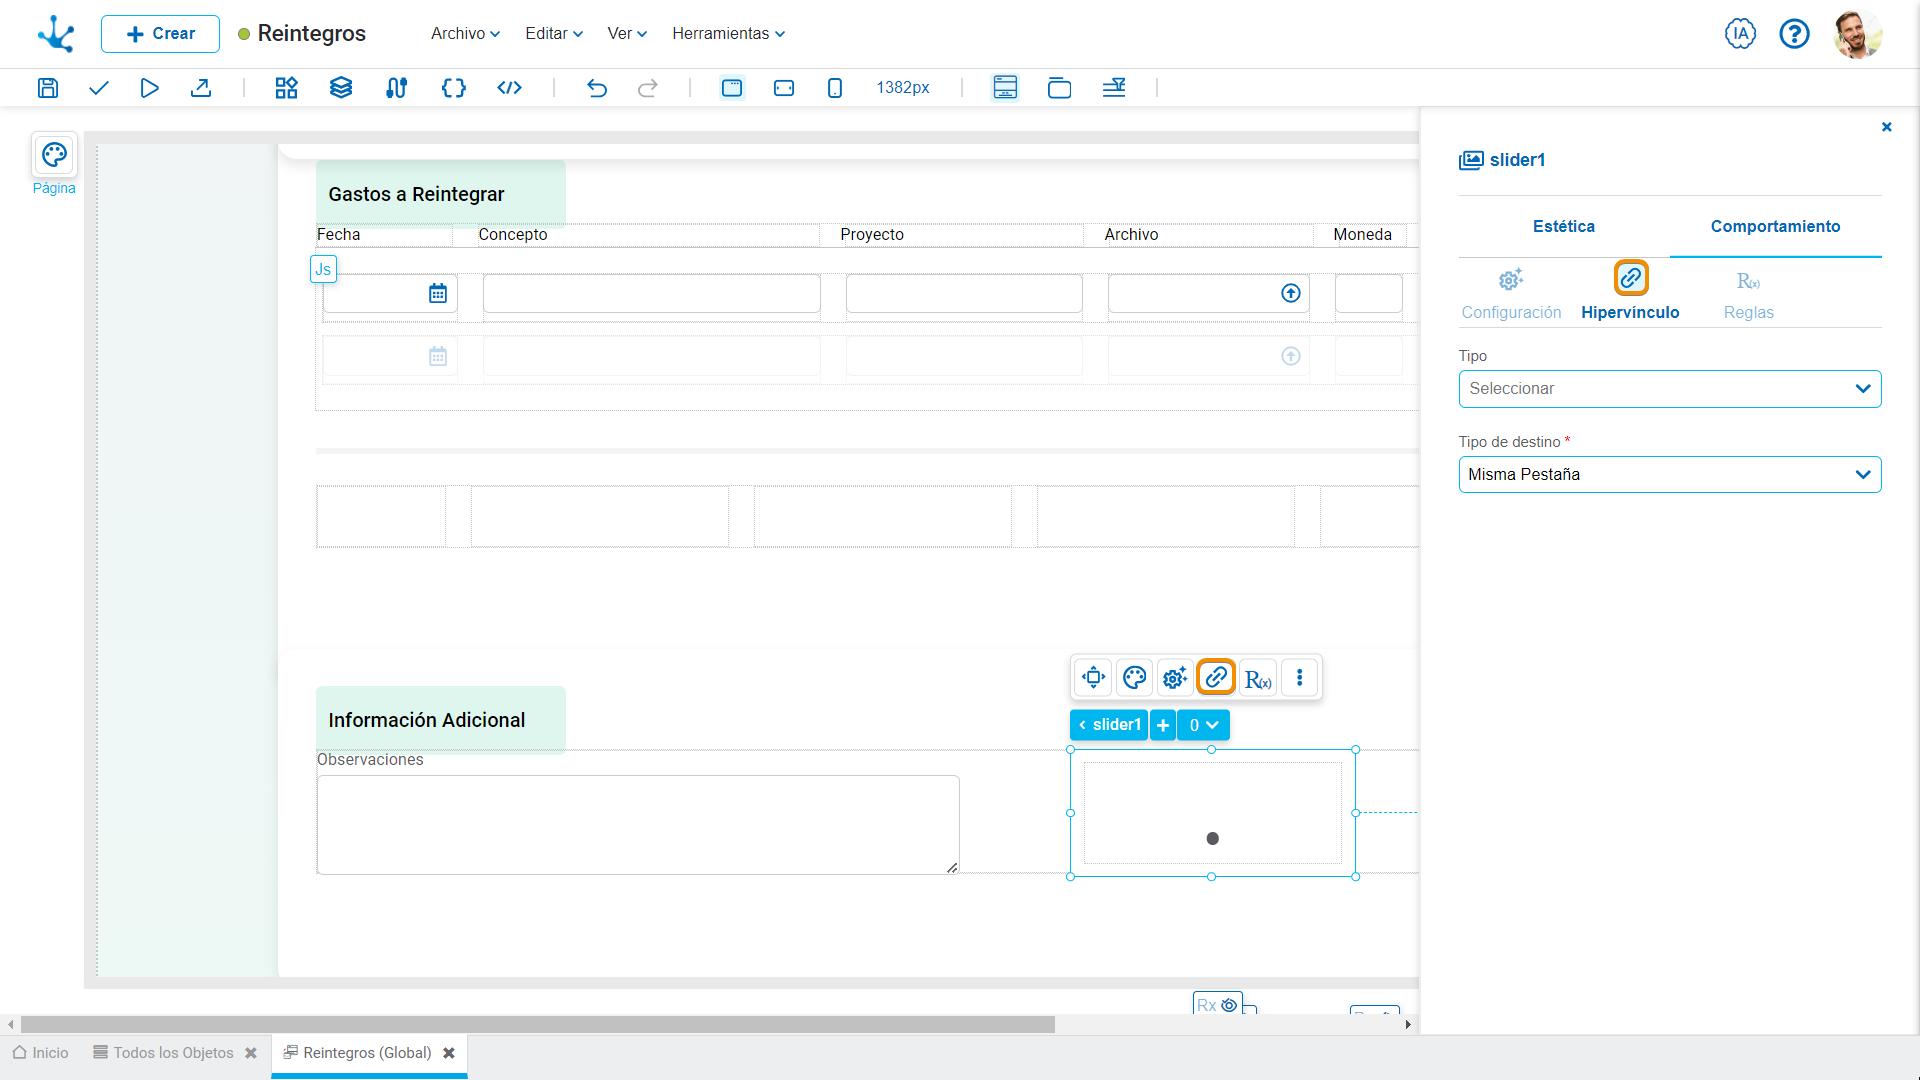Select desktop viewport view
The width and height of the screenshot is (1920, 1080).
(x=732, y=88)
